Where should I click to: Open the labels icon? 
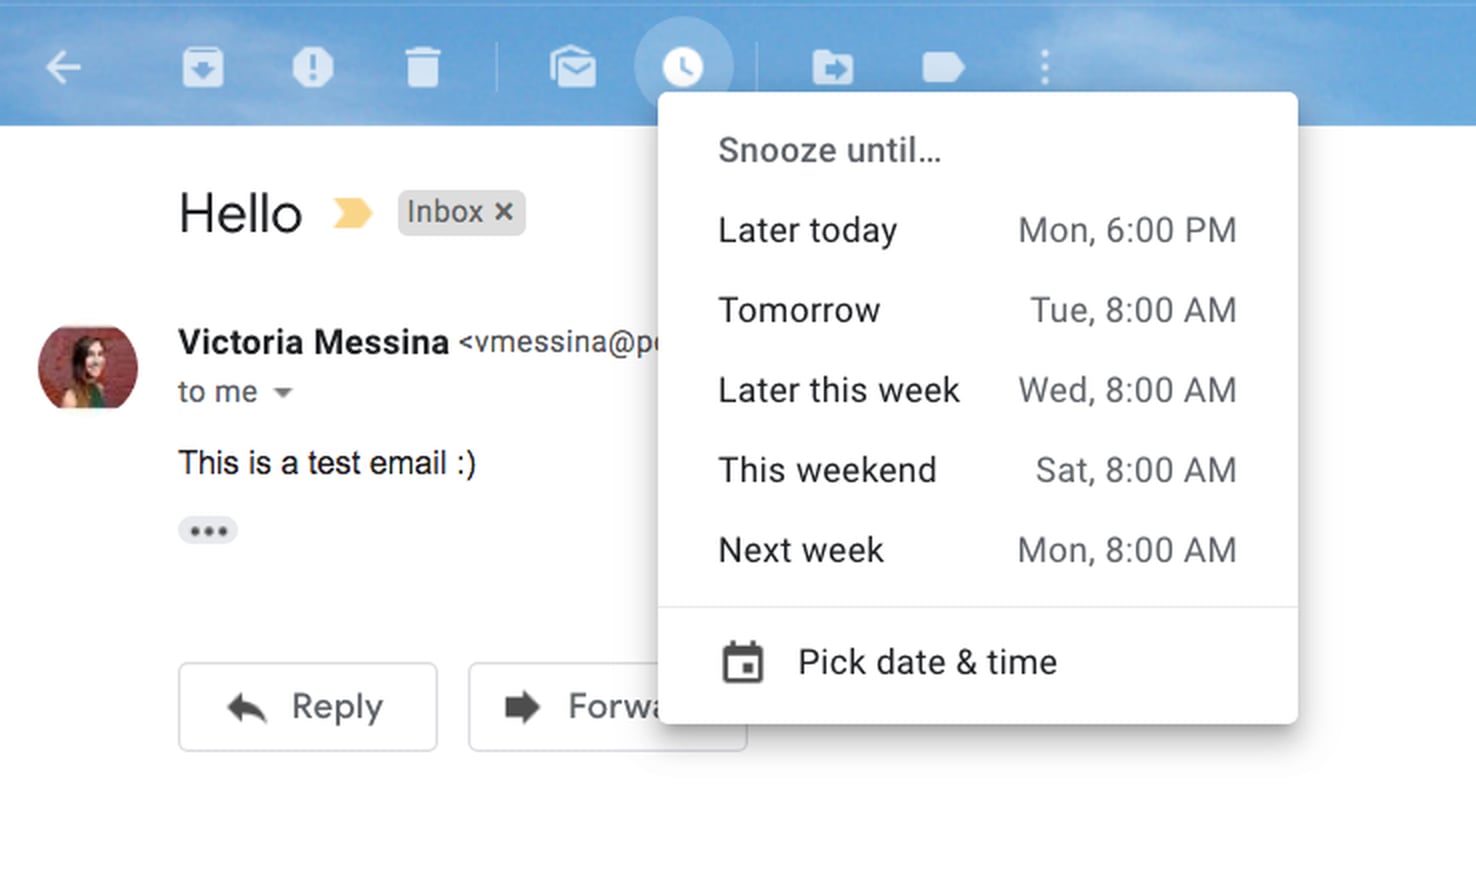pyautogui.click(x=941, y=67)
